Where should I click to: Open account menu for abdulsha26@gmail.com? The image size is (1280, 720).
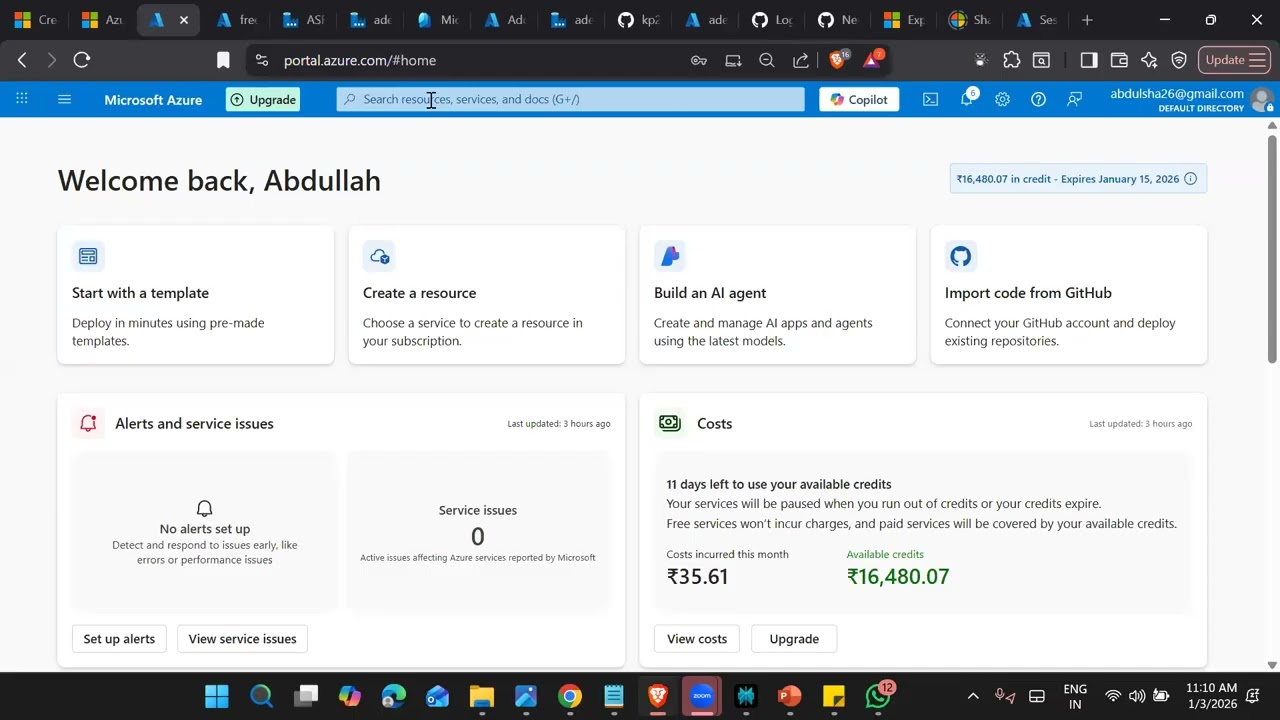pyautogui.click(x=1190, y=99)
